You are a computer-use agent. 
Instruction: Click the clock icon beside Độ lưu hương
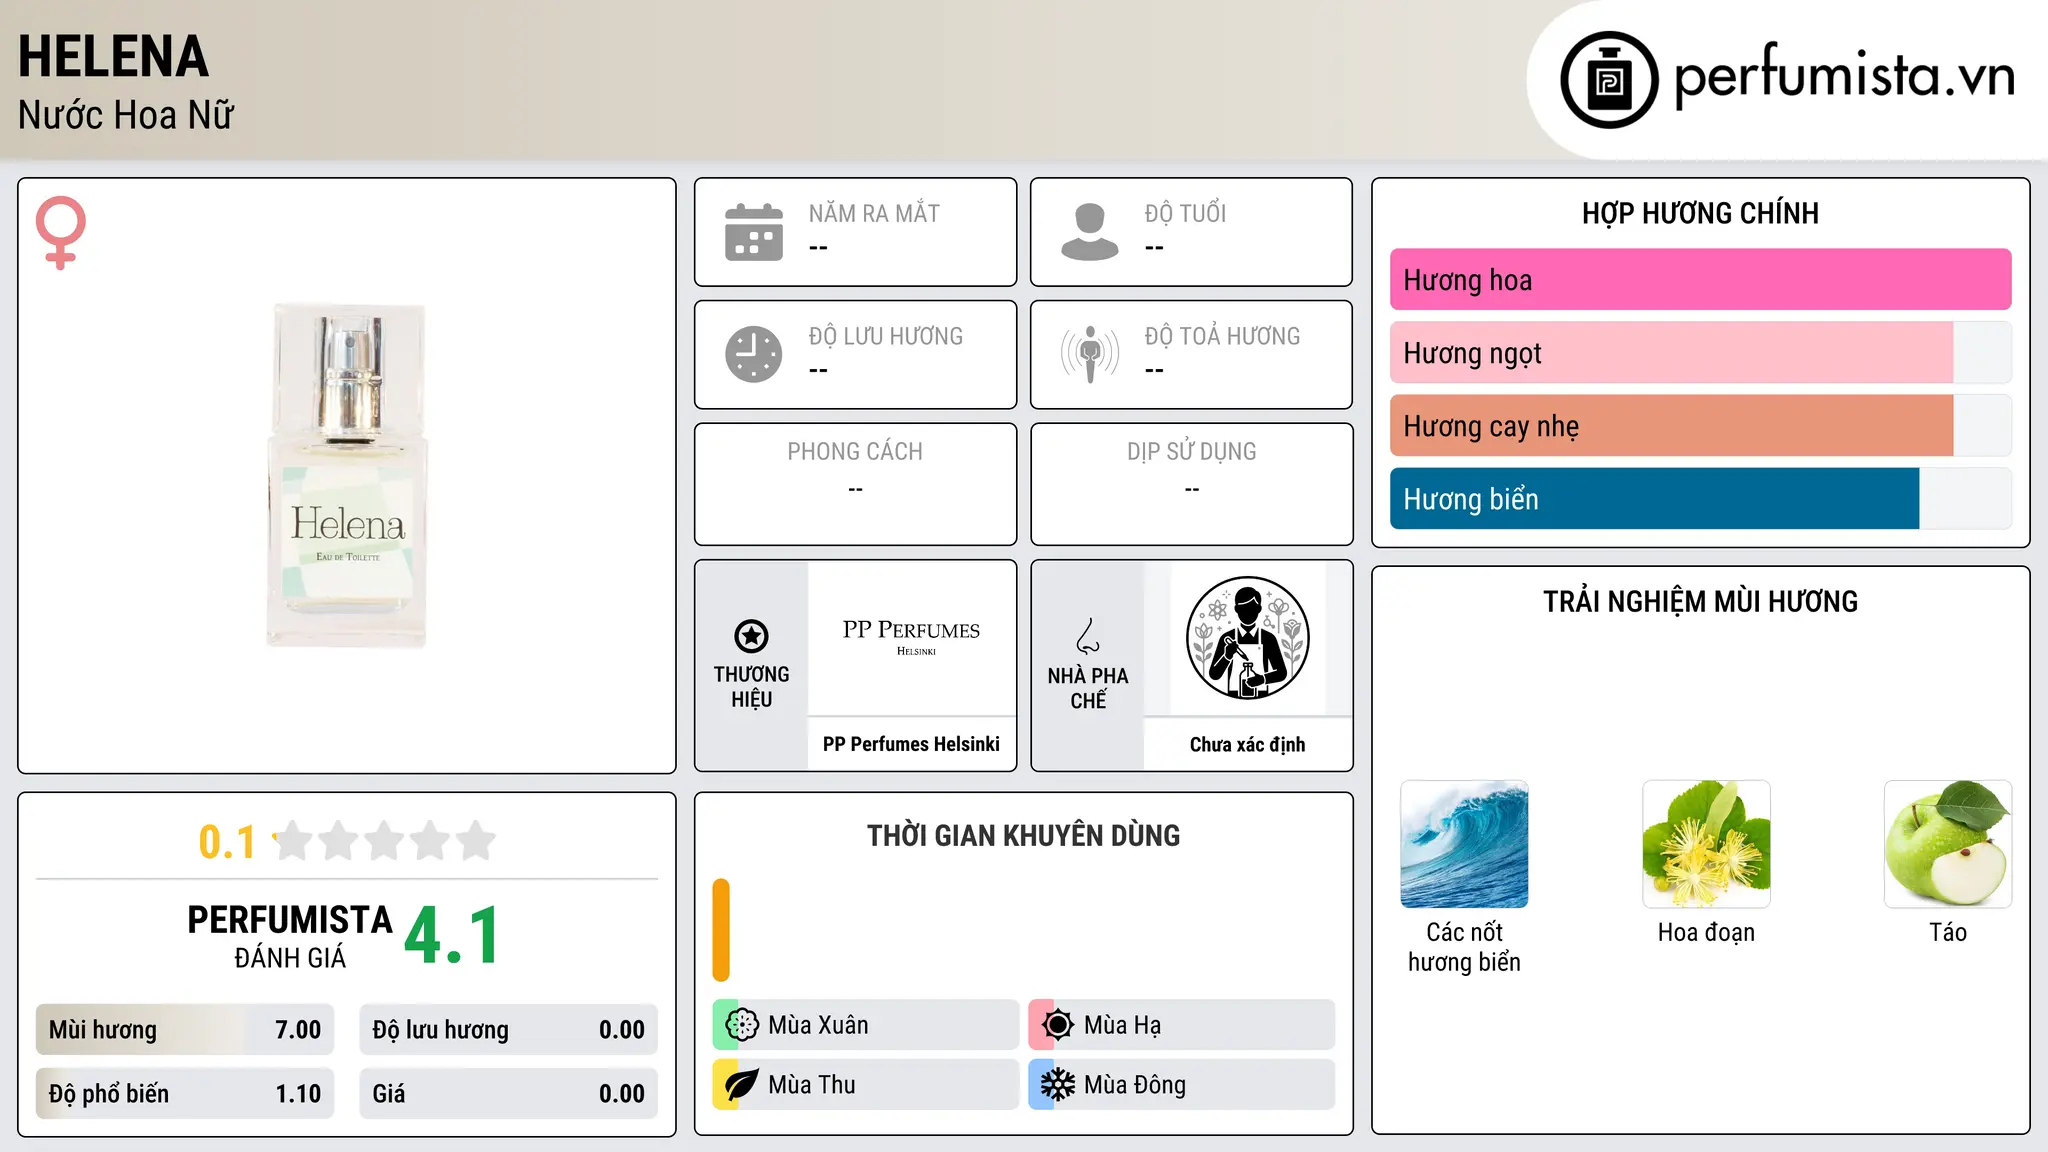tap(754, 354)
